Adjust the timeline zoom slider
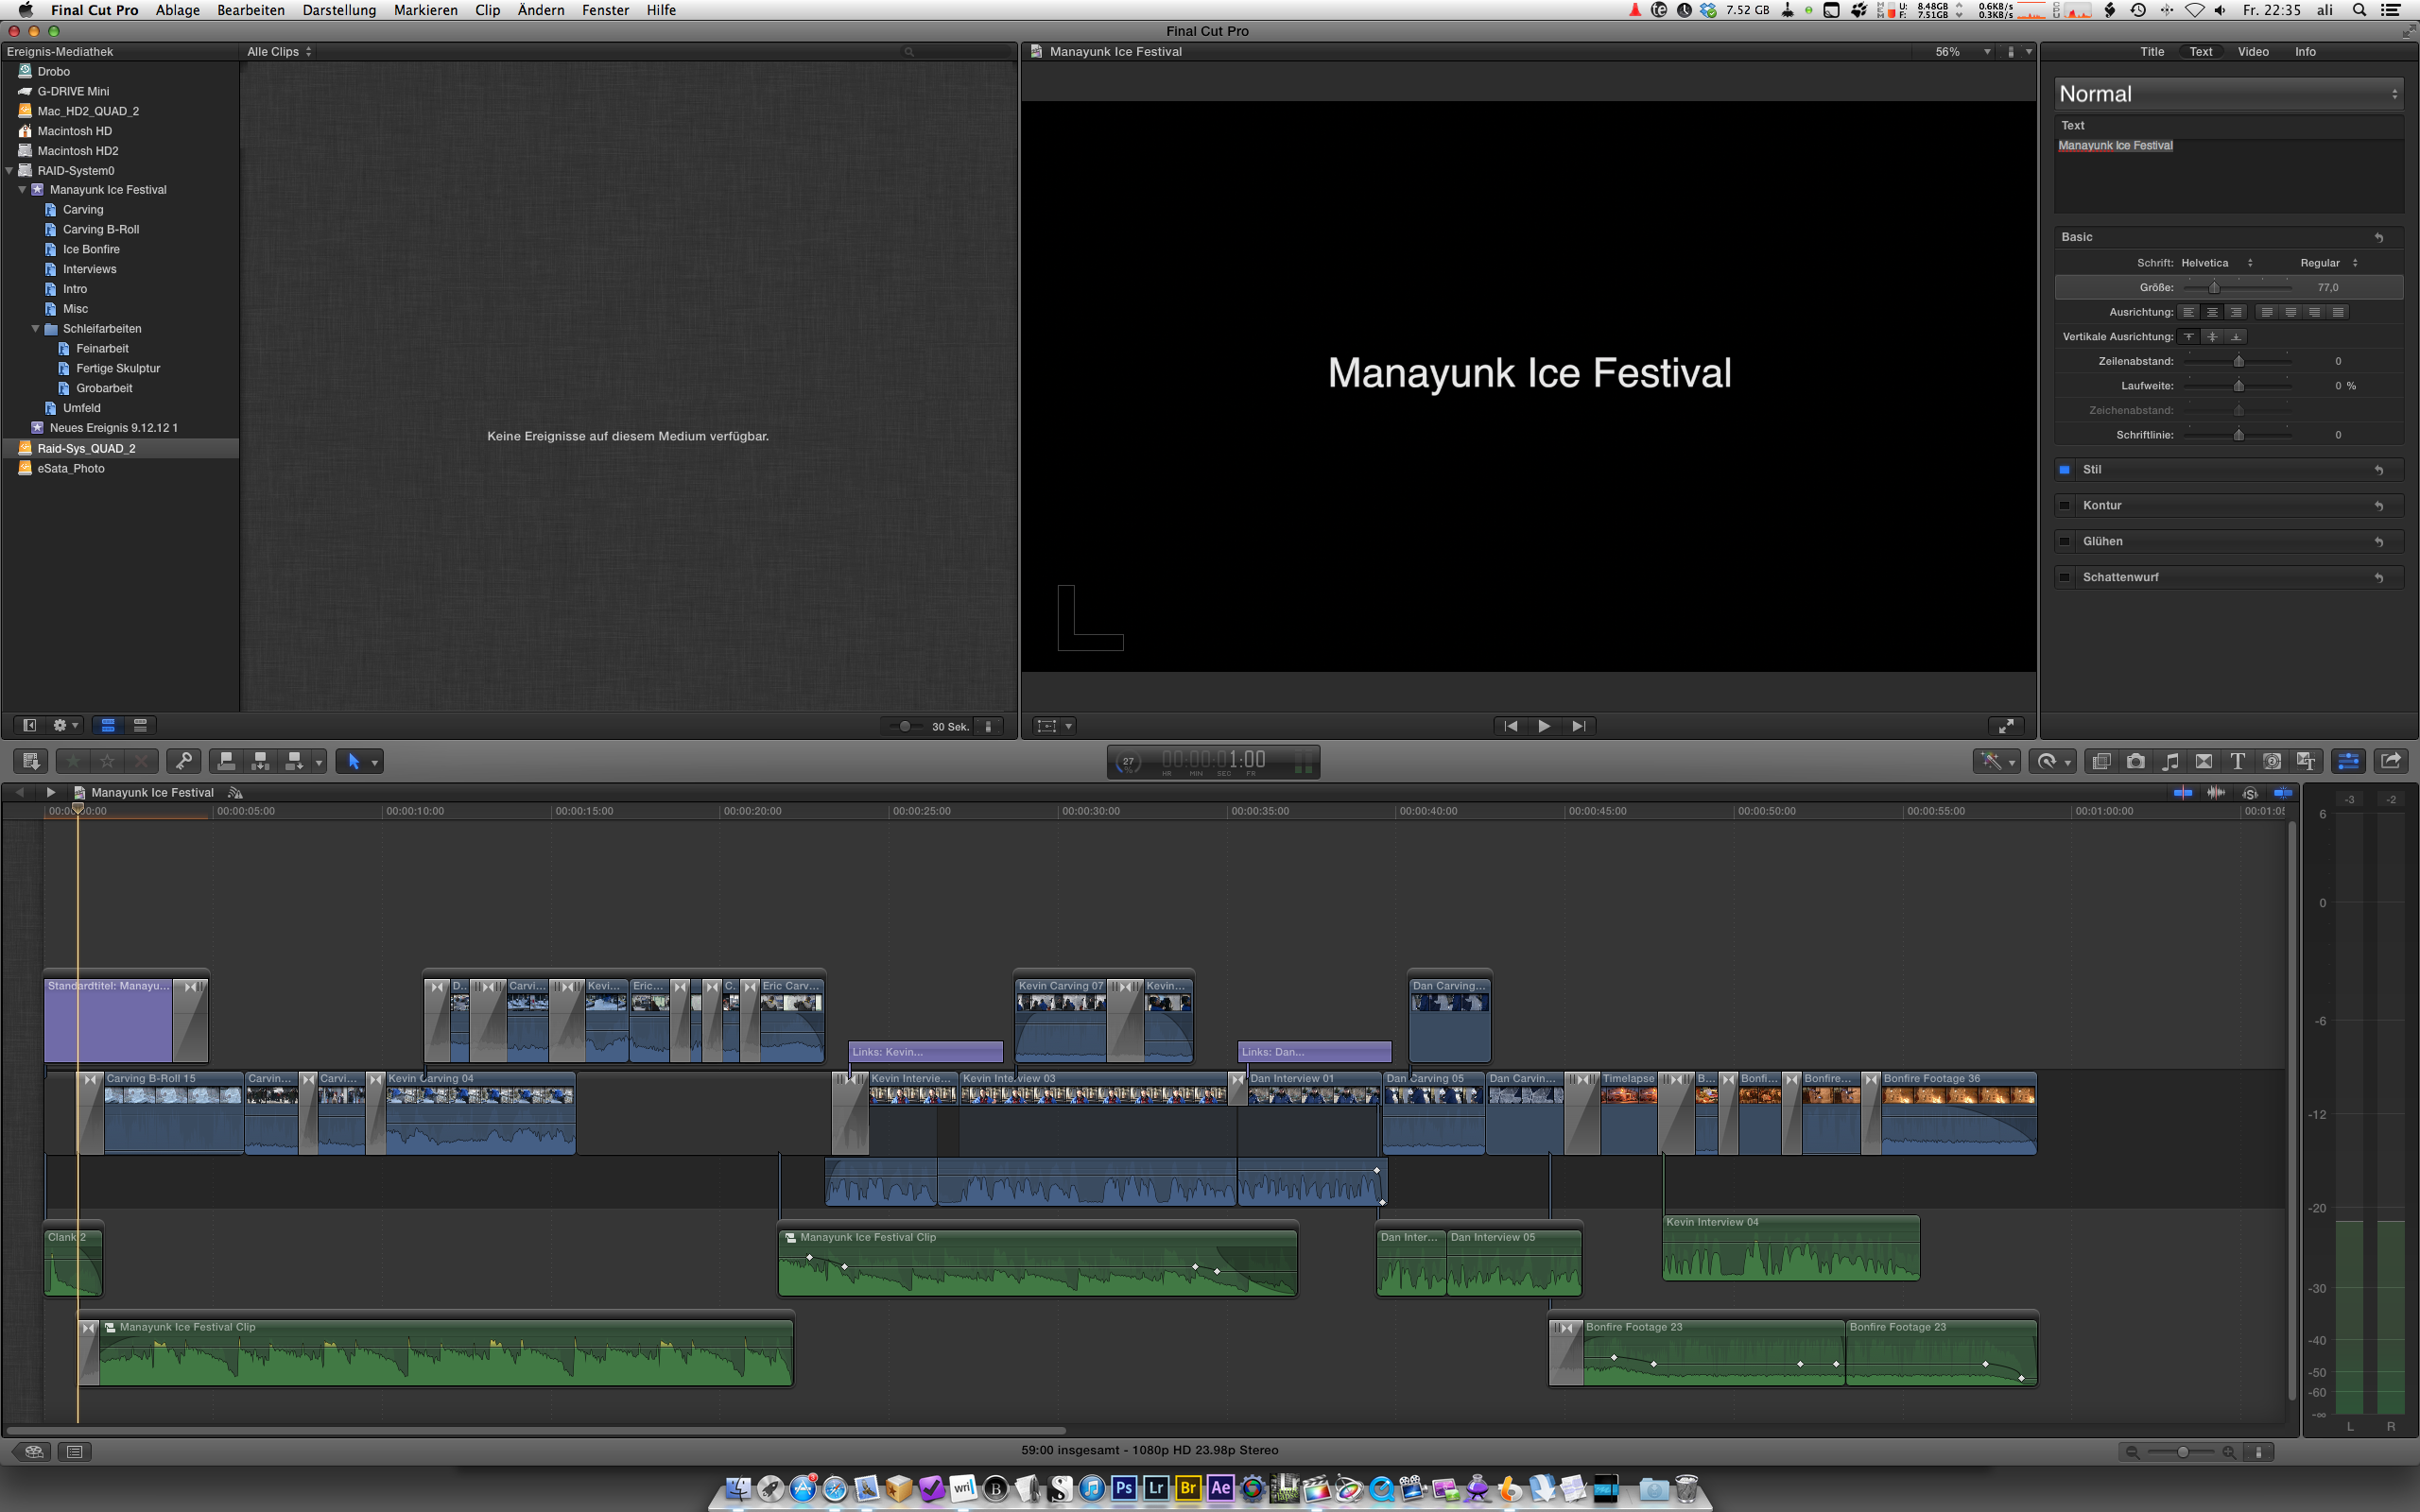 click(2183, 1451)
